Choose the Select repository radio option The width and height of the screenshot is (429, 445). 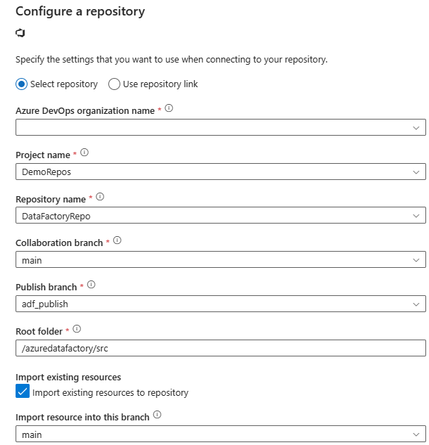pyautogui.click(x=21, y=84)
